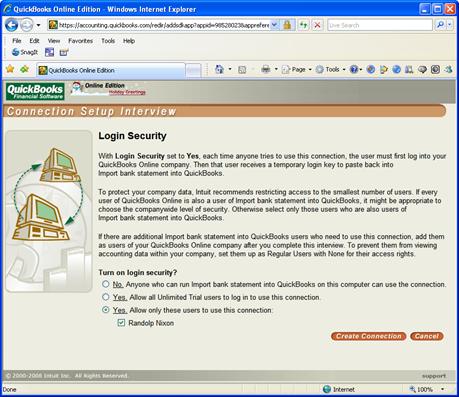Click the Internet zone globe in status bar

327,389
